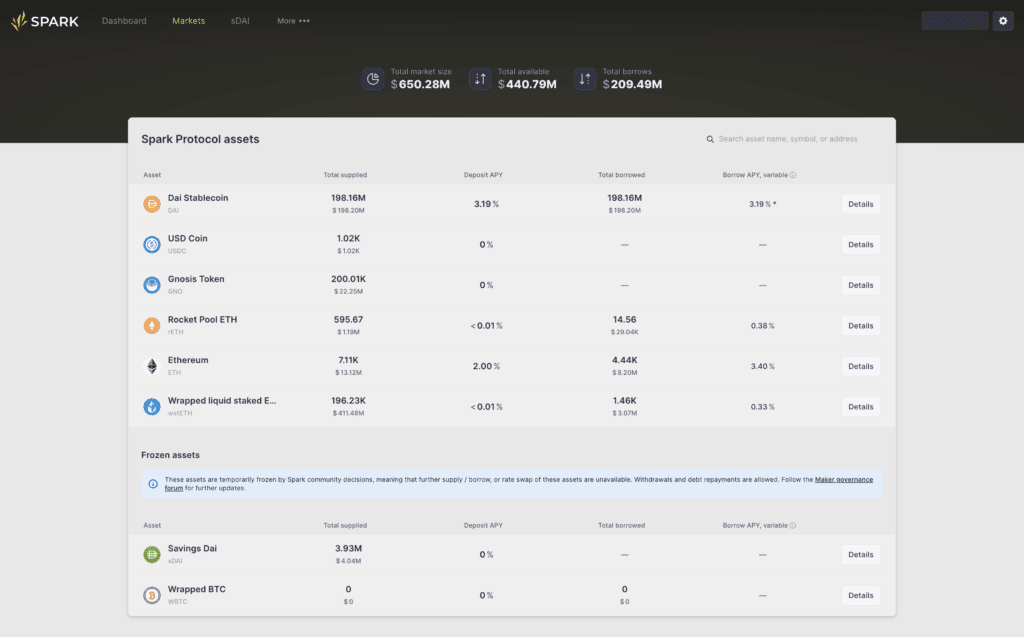The height and width of the screenshot is (637, 1024).
Task: Click the info icon in frozen assets notice
Action: tap(153, 483)
